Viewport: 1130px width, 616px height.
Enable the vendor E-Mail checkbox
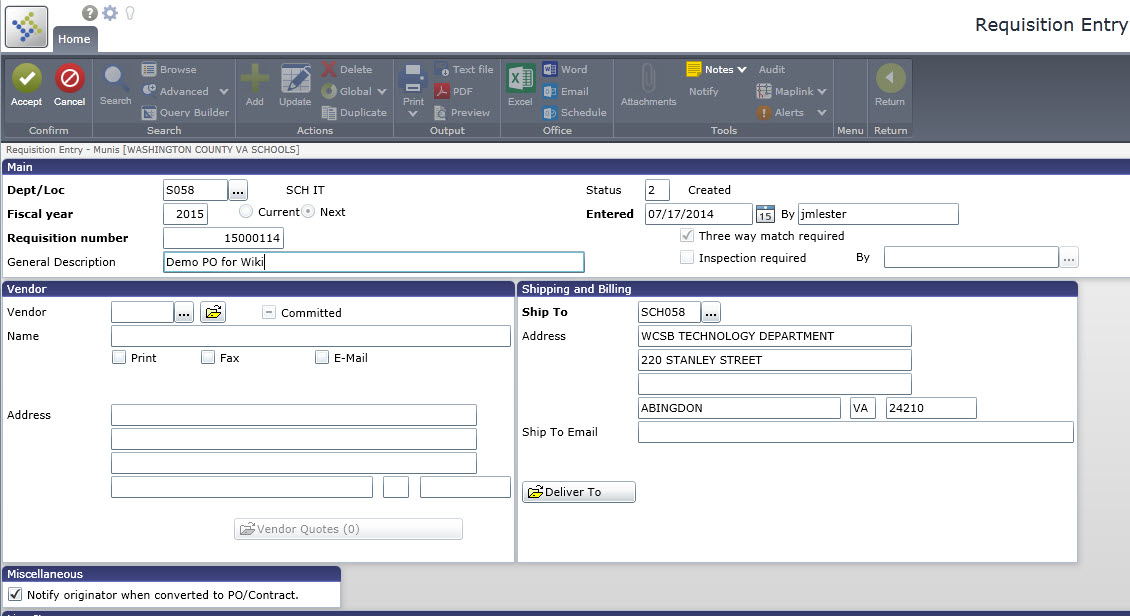(322, 357)
